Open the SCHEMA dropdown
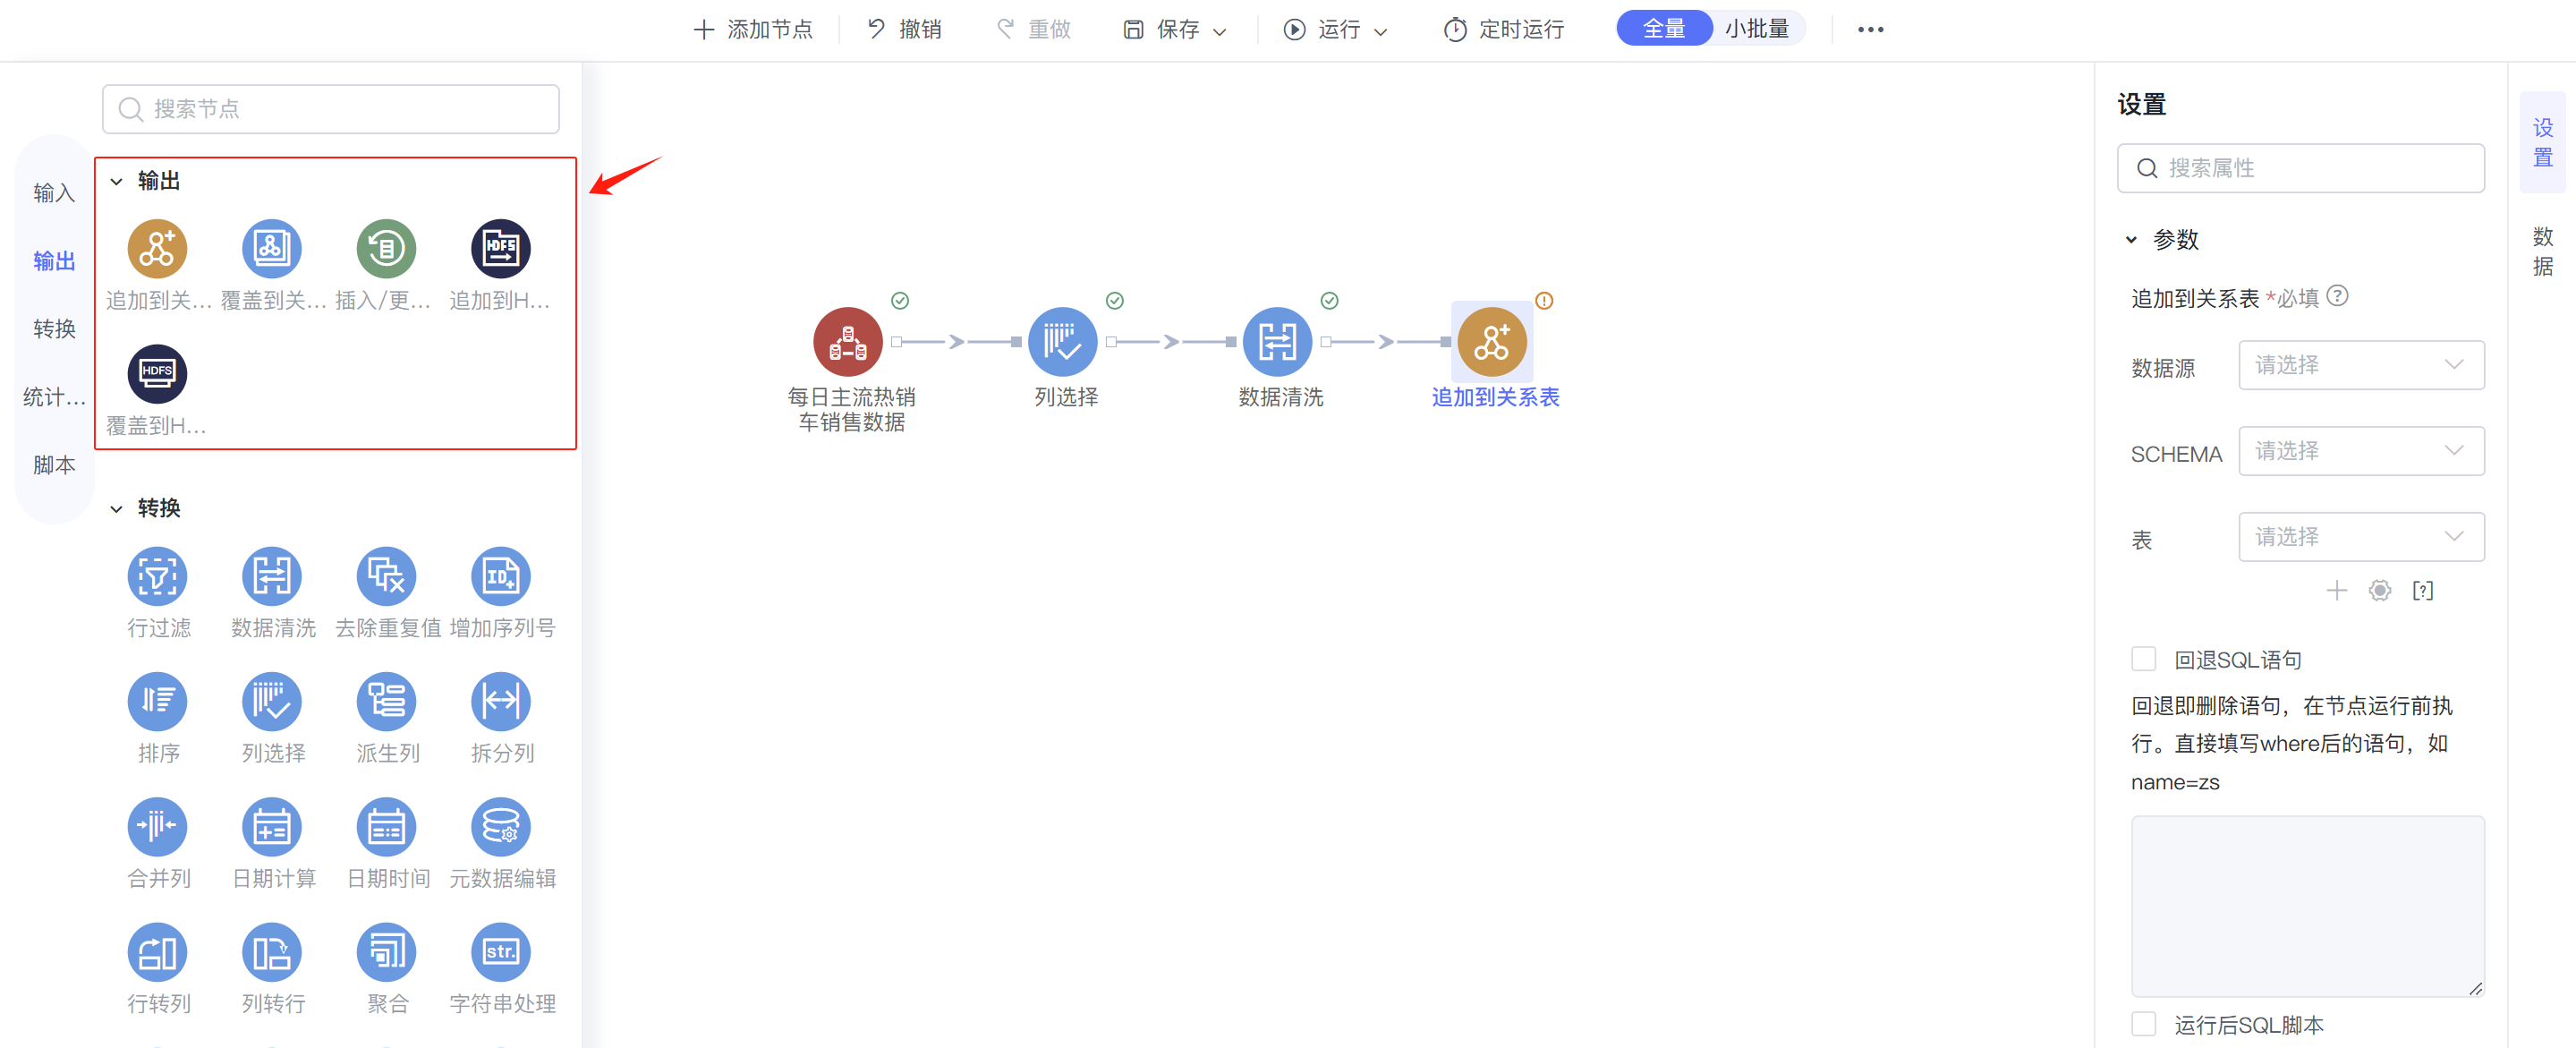Image resolution: width=2576 pixels, height=1048 pixels. [x=2361, y=451]
